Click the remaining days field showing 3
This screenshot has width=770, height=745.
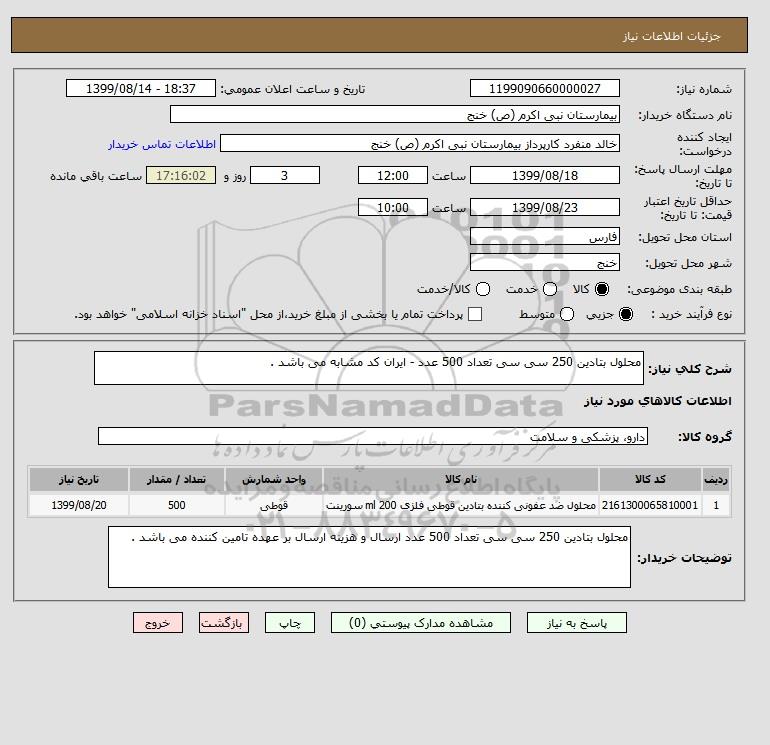[x=285, y=175]
